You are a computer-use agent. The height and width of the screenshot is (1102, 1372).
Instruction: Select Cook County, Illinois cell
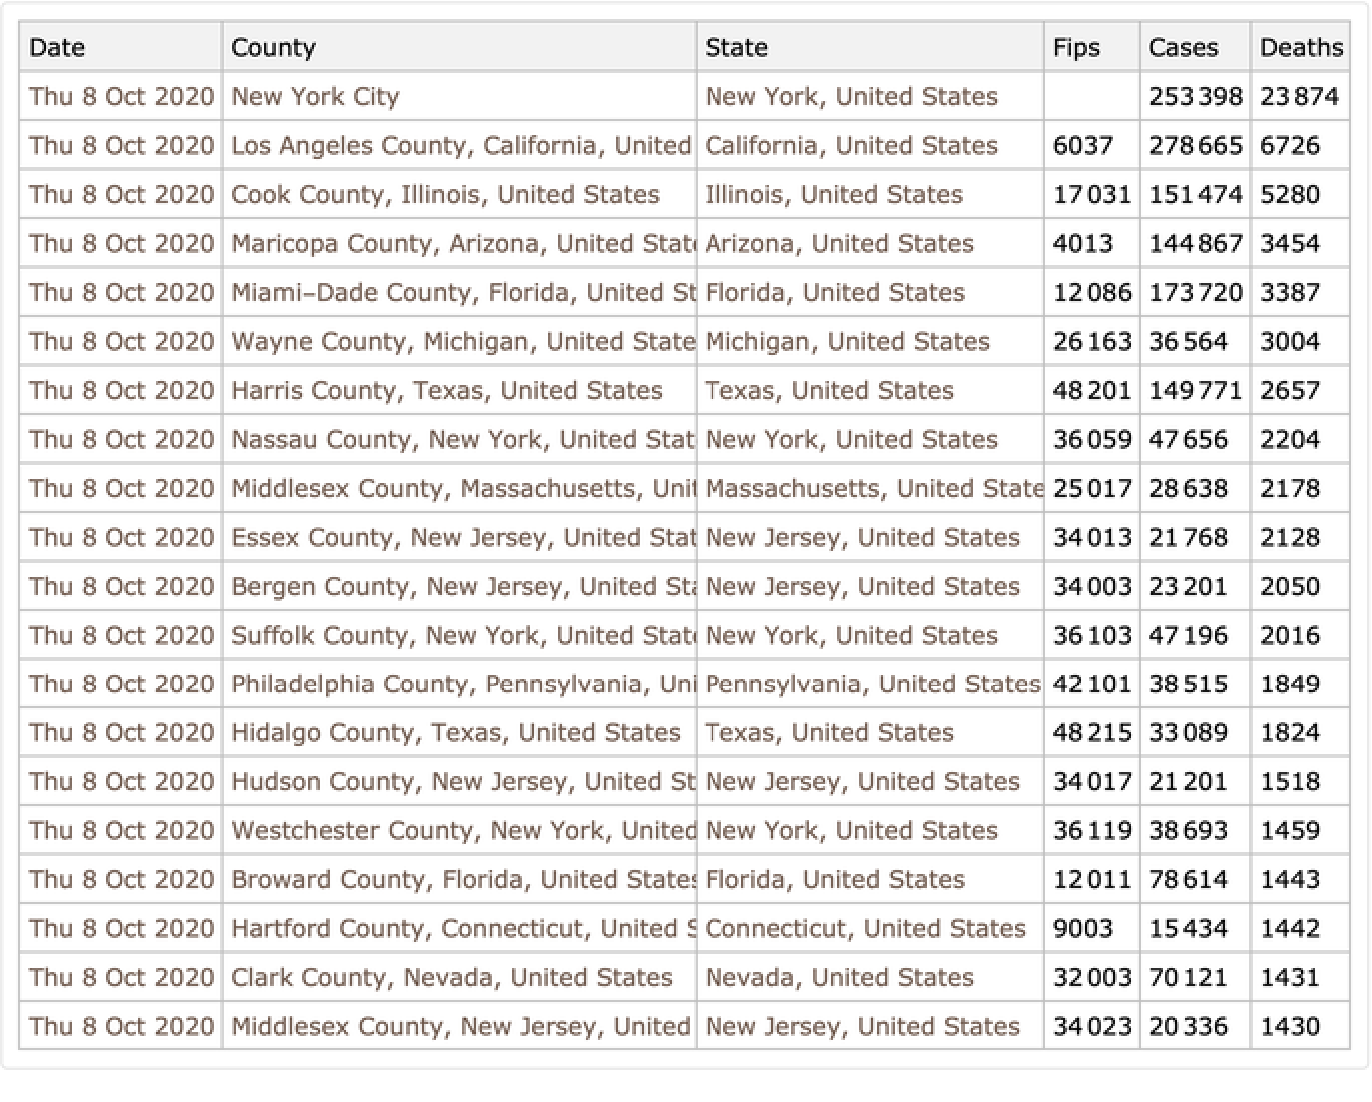click(x=445, y=194)
